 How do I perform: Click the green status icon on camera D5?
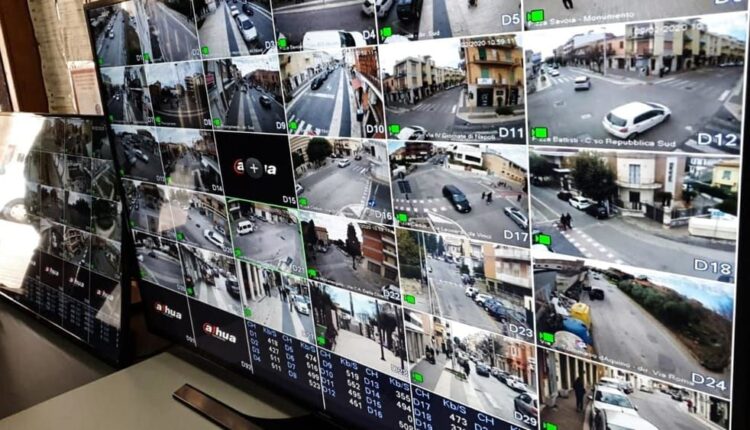[x=536, y=16]
